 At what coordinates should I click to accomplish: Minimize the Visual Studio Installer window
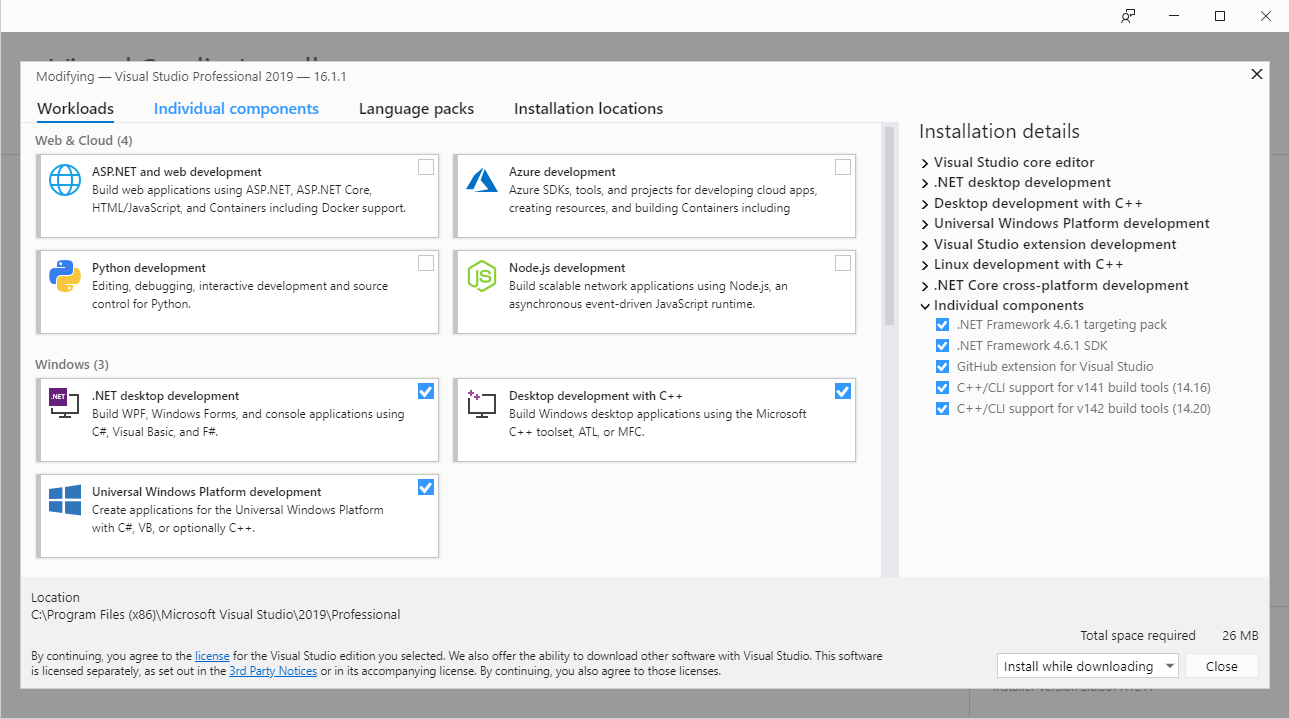[x=1174, y=16]
